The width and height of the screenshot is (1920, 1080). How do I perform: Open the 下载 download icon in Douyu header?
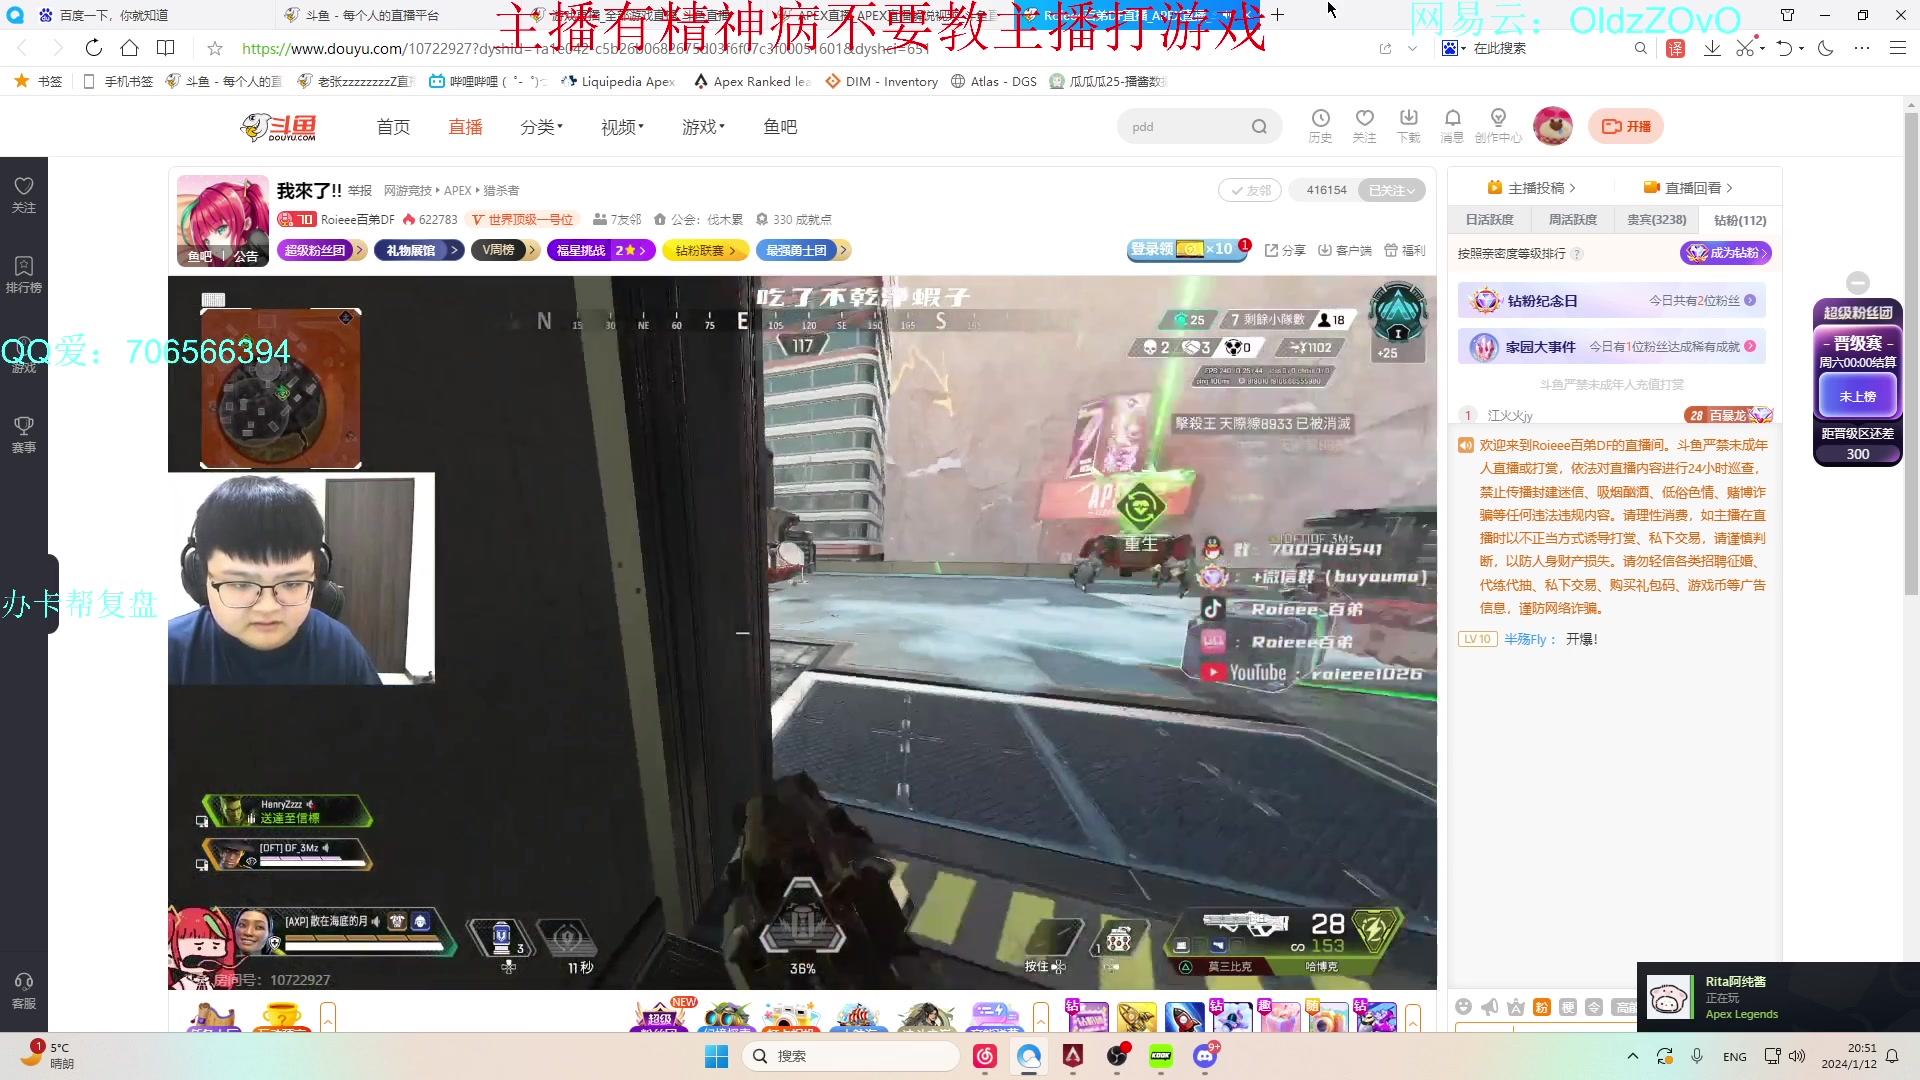(1408, 126)
